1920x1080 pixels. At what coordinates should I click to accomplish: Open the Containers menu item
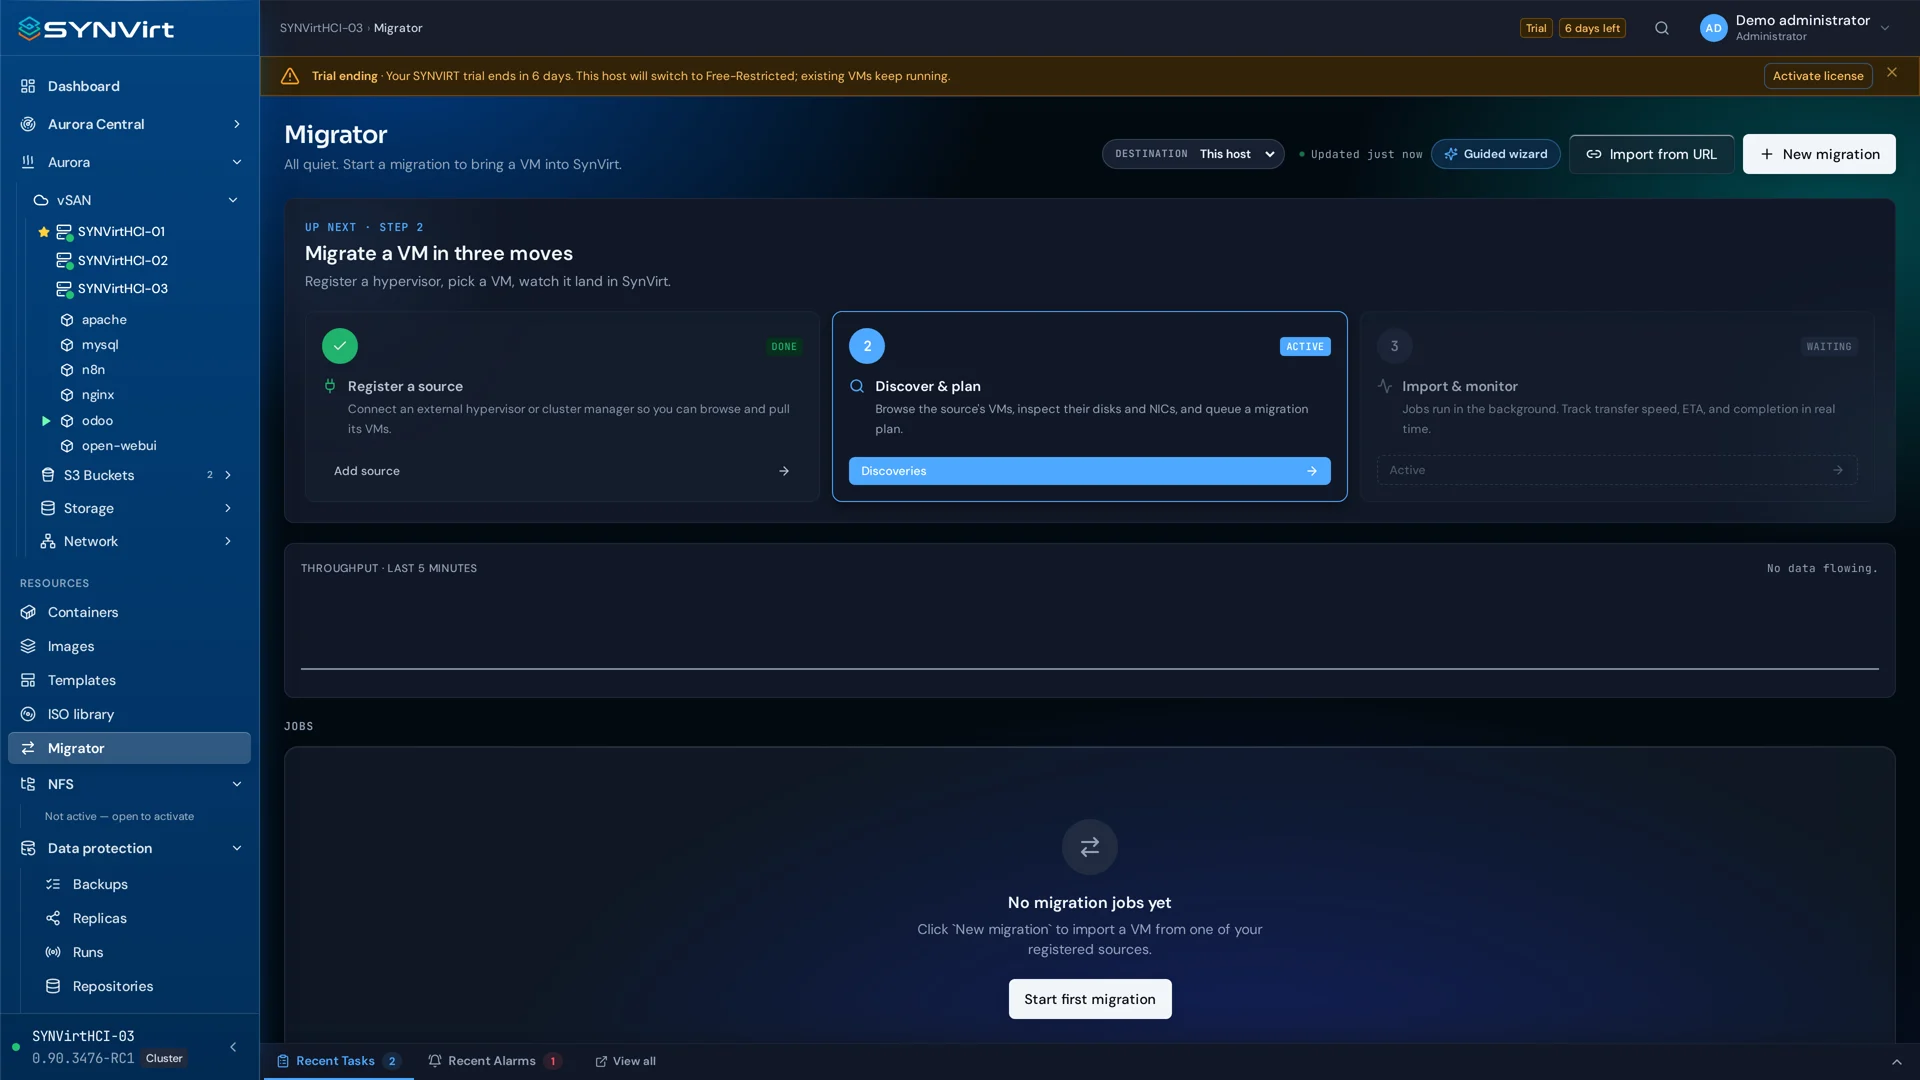point(129,612)
